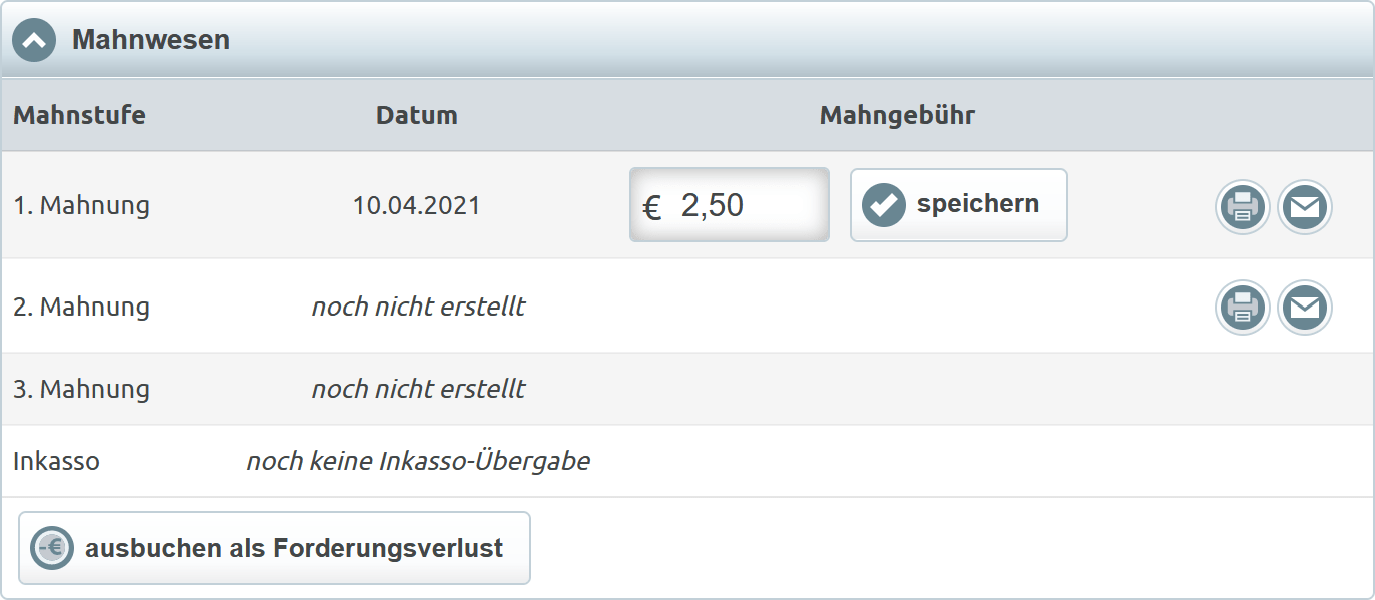Image resolution: width=1375 pixels, height=600 pixels.
Task: Click the Mahngebühr column header
Action: 897,115
